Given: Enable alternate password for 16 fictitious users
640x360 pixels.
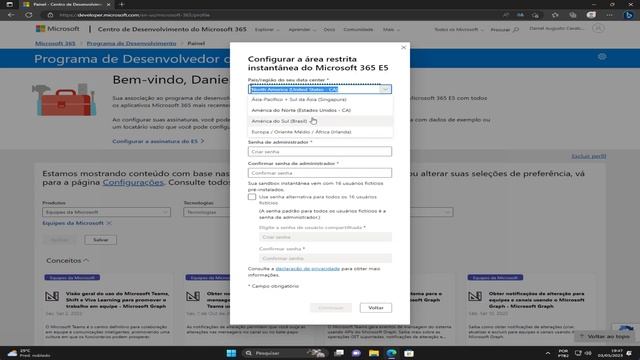Looking at the screenshot, I should (252, 197).
